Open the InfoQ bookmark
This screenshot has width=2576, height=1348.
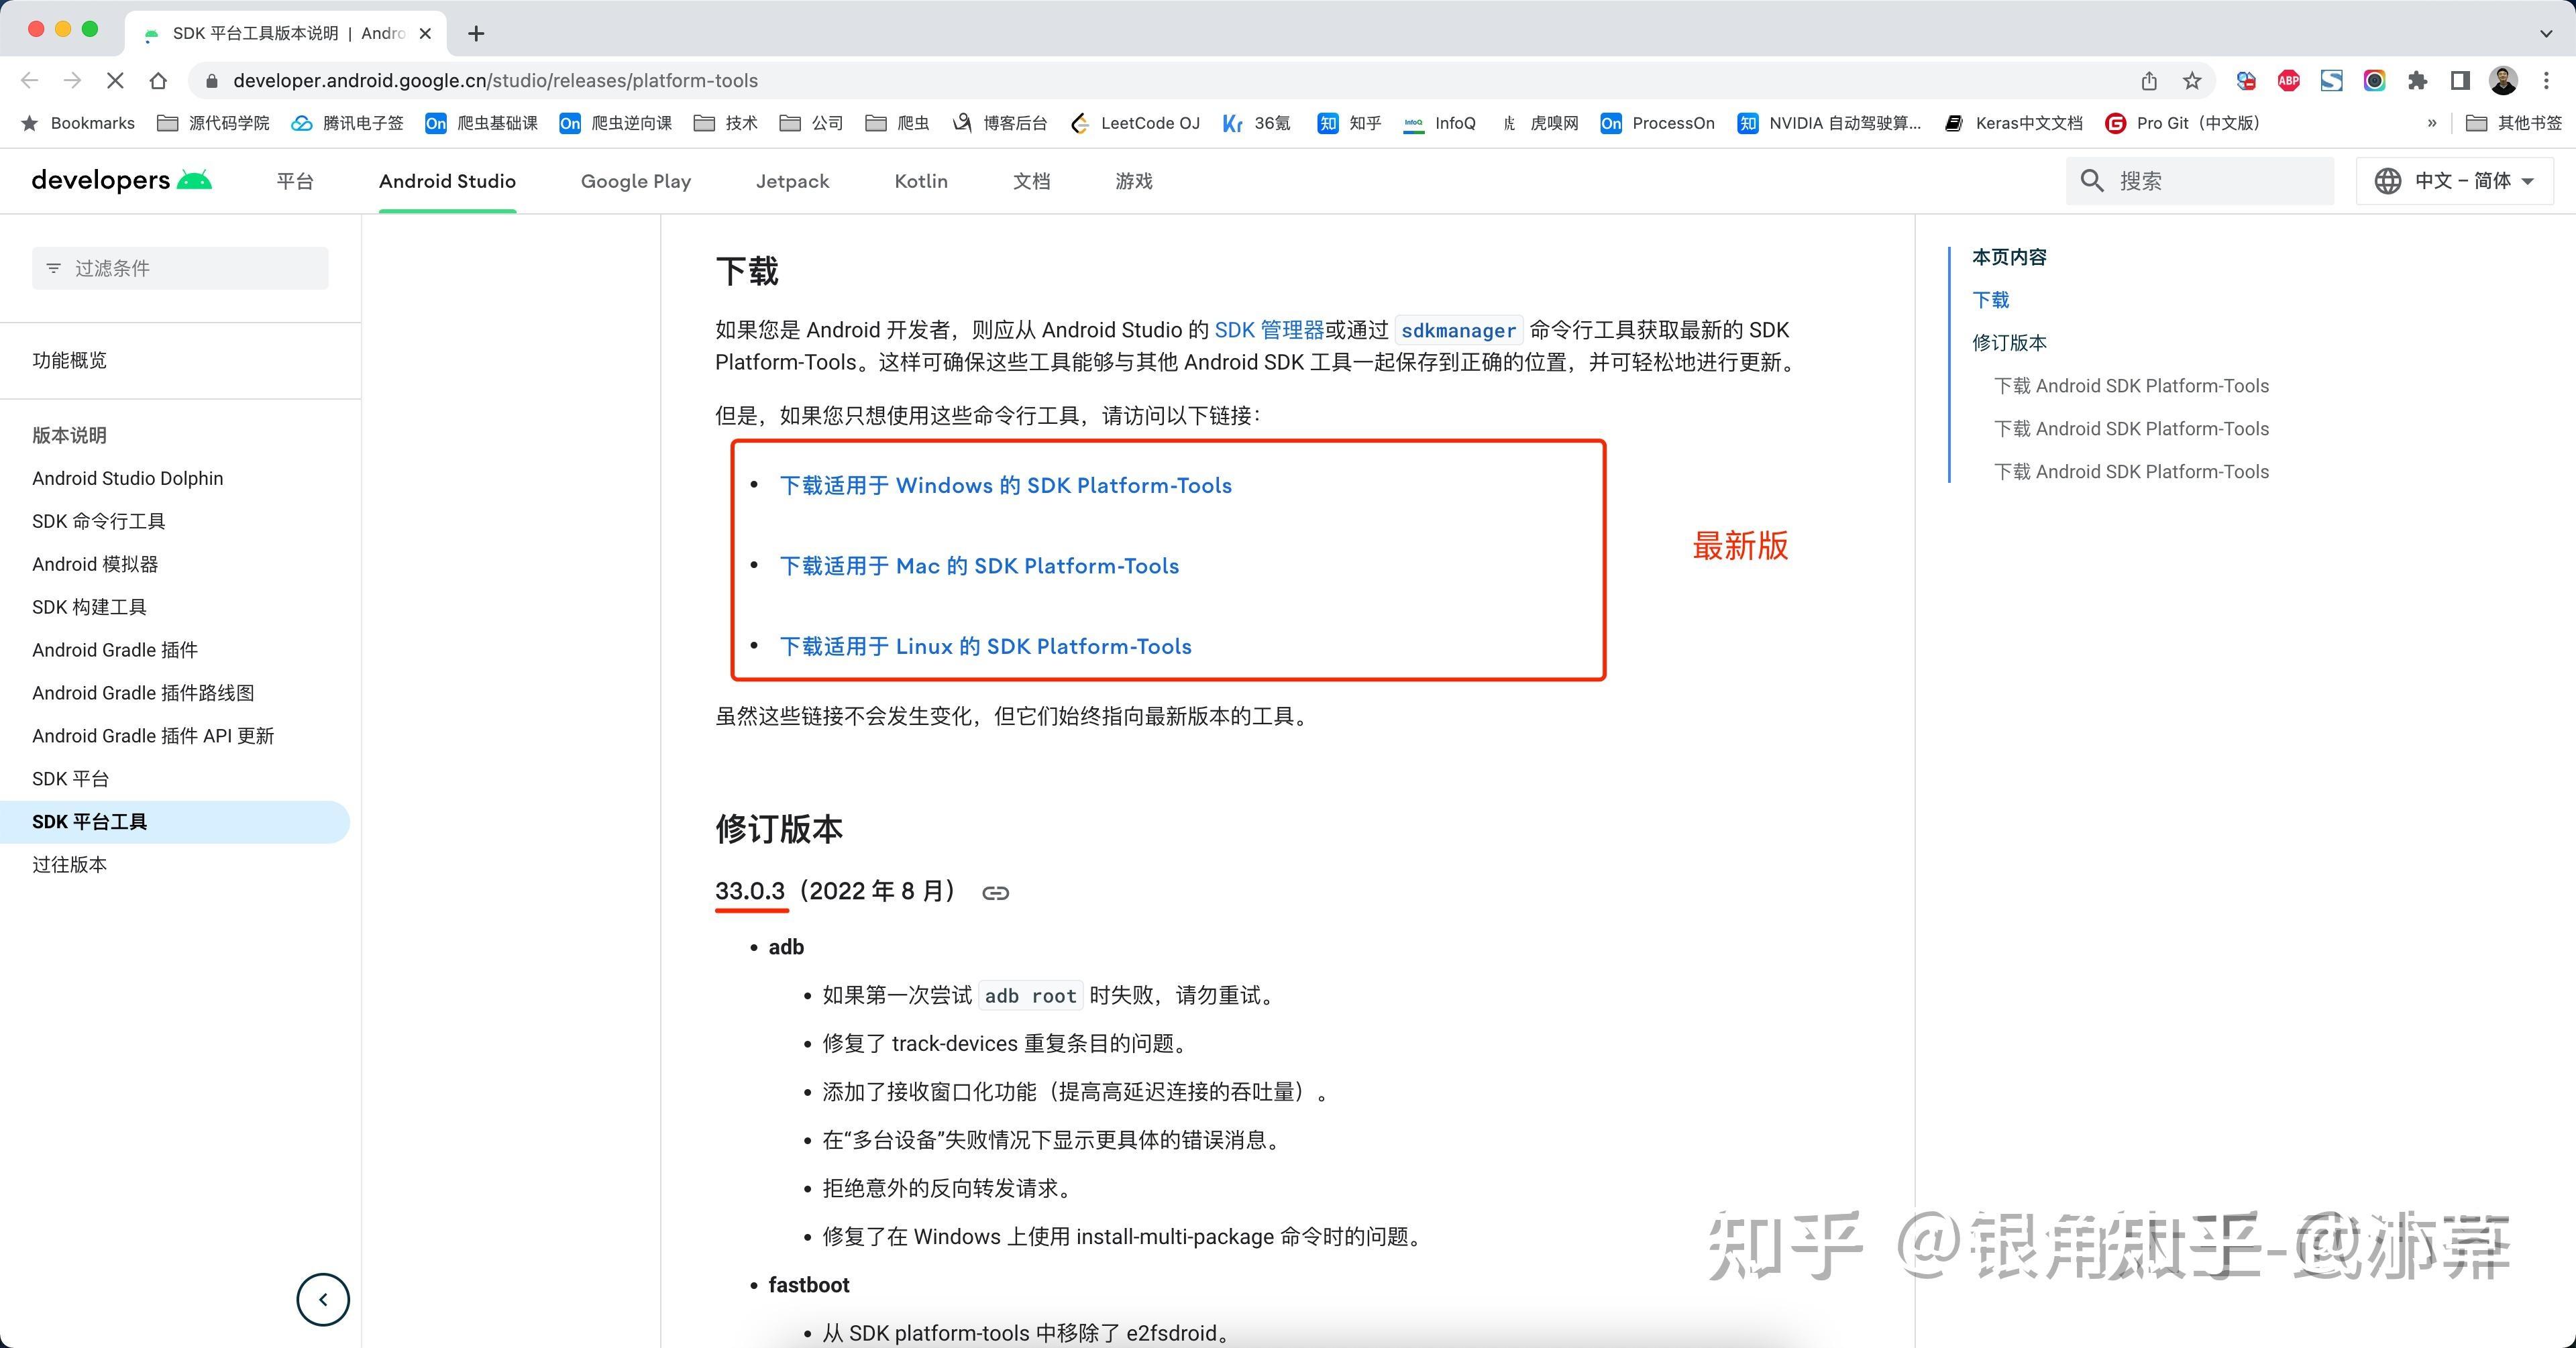point(1440,123)
